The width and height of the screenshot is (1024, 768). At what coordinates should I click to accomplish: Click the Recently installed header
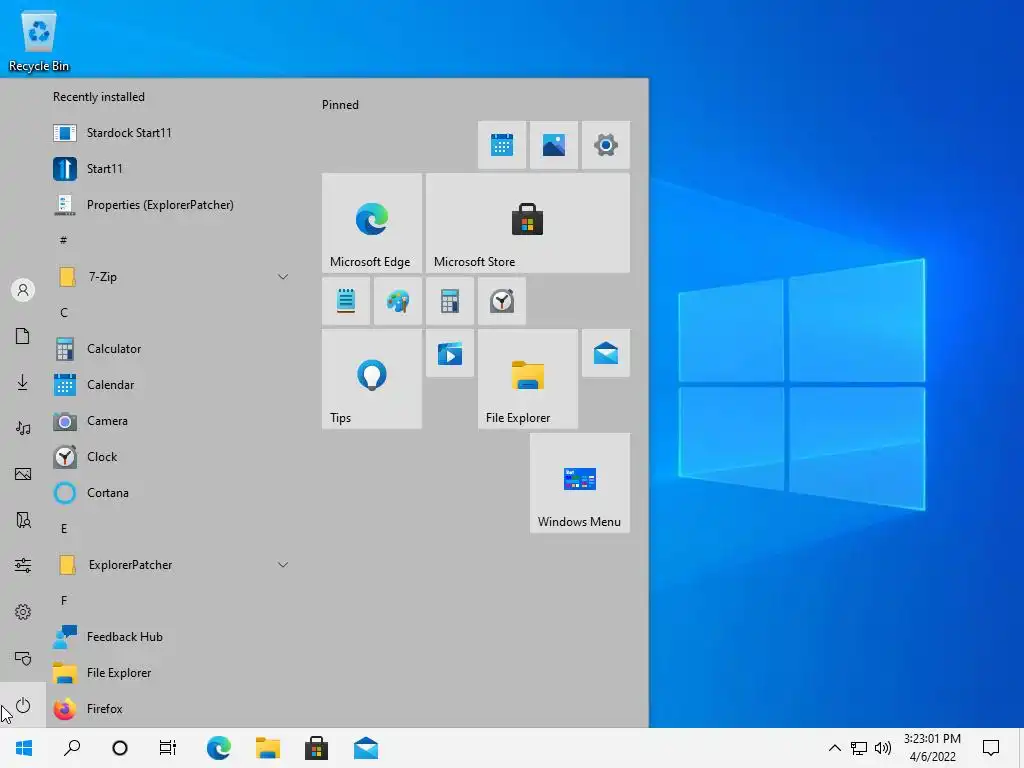tap(99, 97)
